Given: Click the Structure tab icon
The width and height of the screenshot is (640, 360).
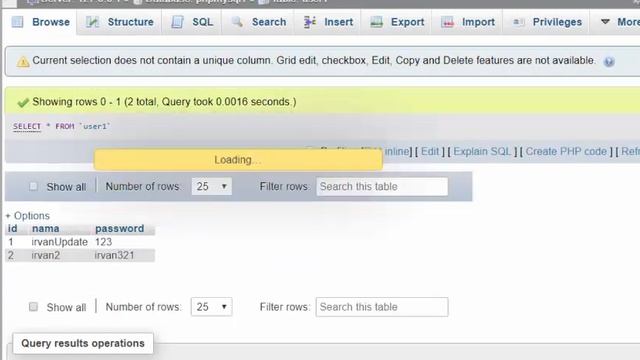Looking at the screenshot, I should pyautogui.click(x=93, y=22).
